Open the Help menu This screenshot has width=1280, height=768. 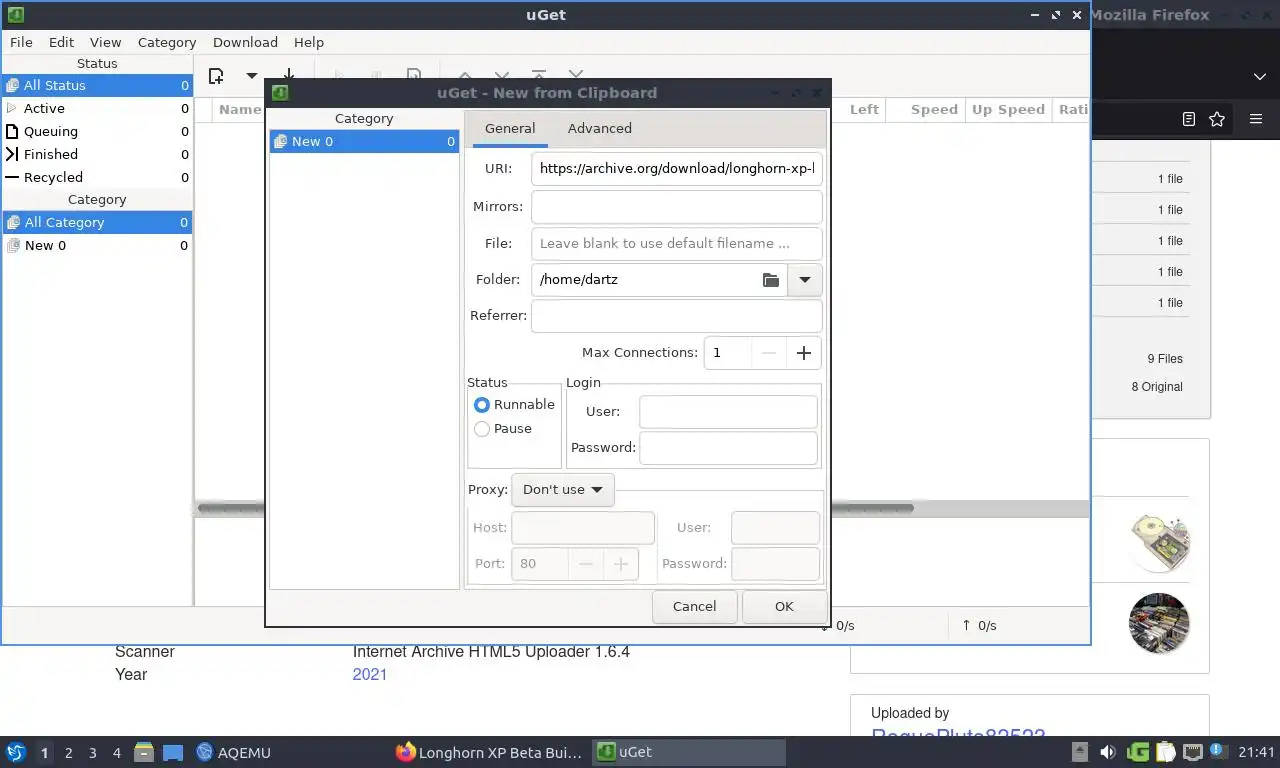point(309,42)
